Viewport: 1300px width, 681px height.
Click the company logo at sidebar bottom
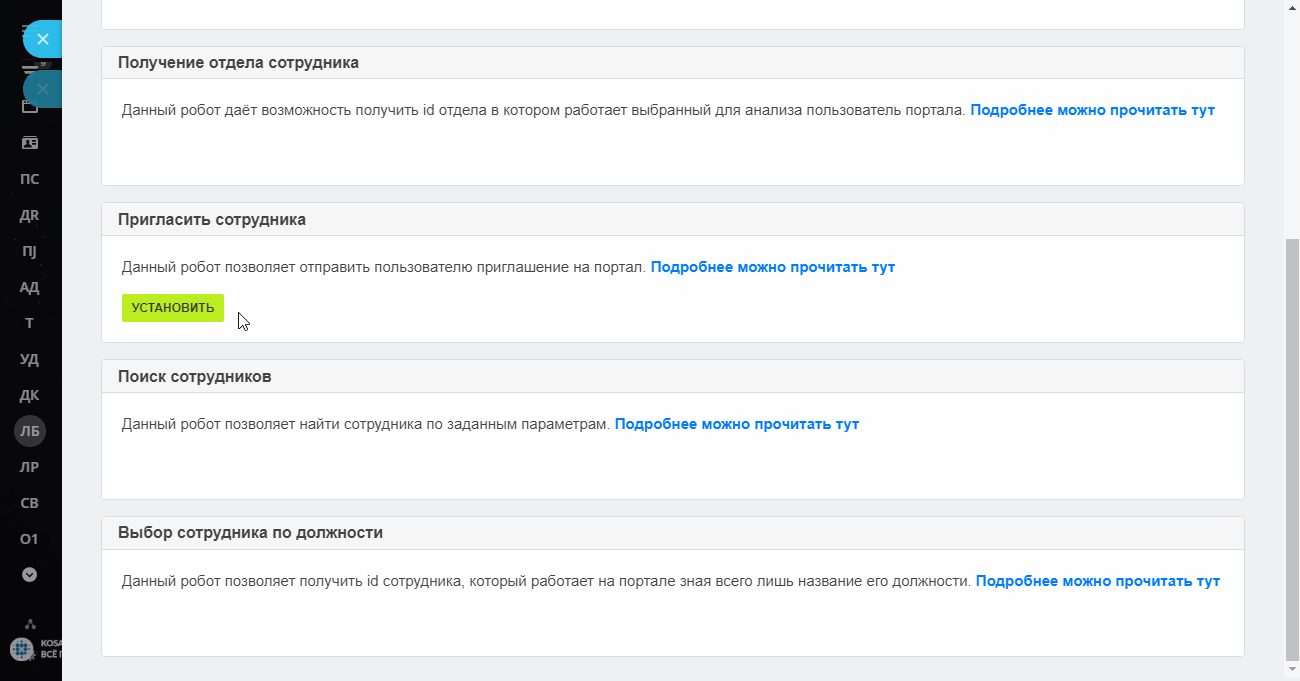pos(22,648)
